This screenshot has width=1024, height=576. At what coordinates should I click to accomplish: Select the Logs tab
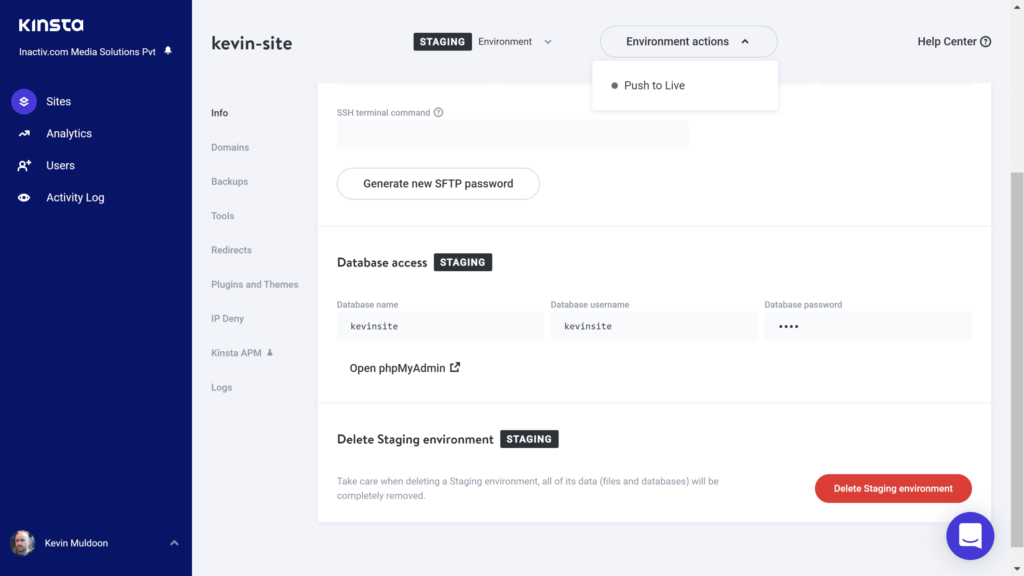221,387
